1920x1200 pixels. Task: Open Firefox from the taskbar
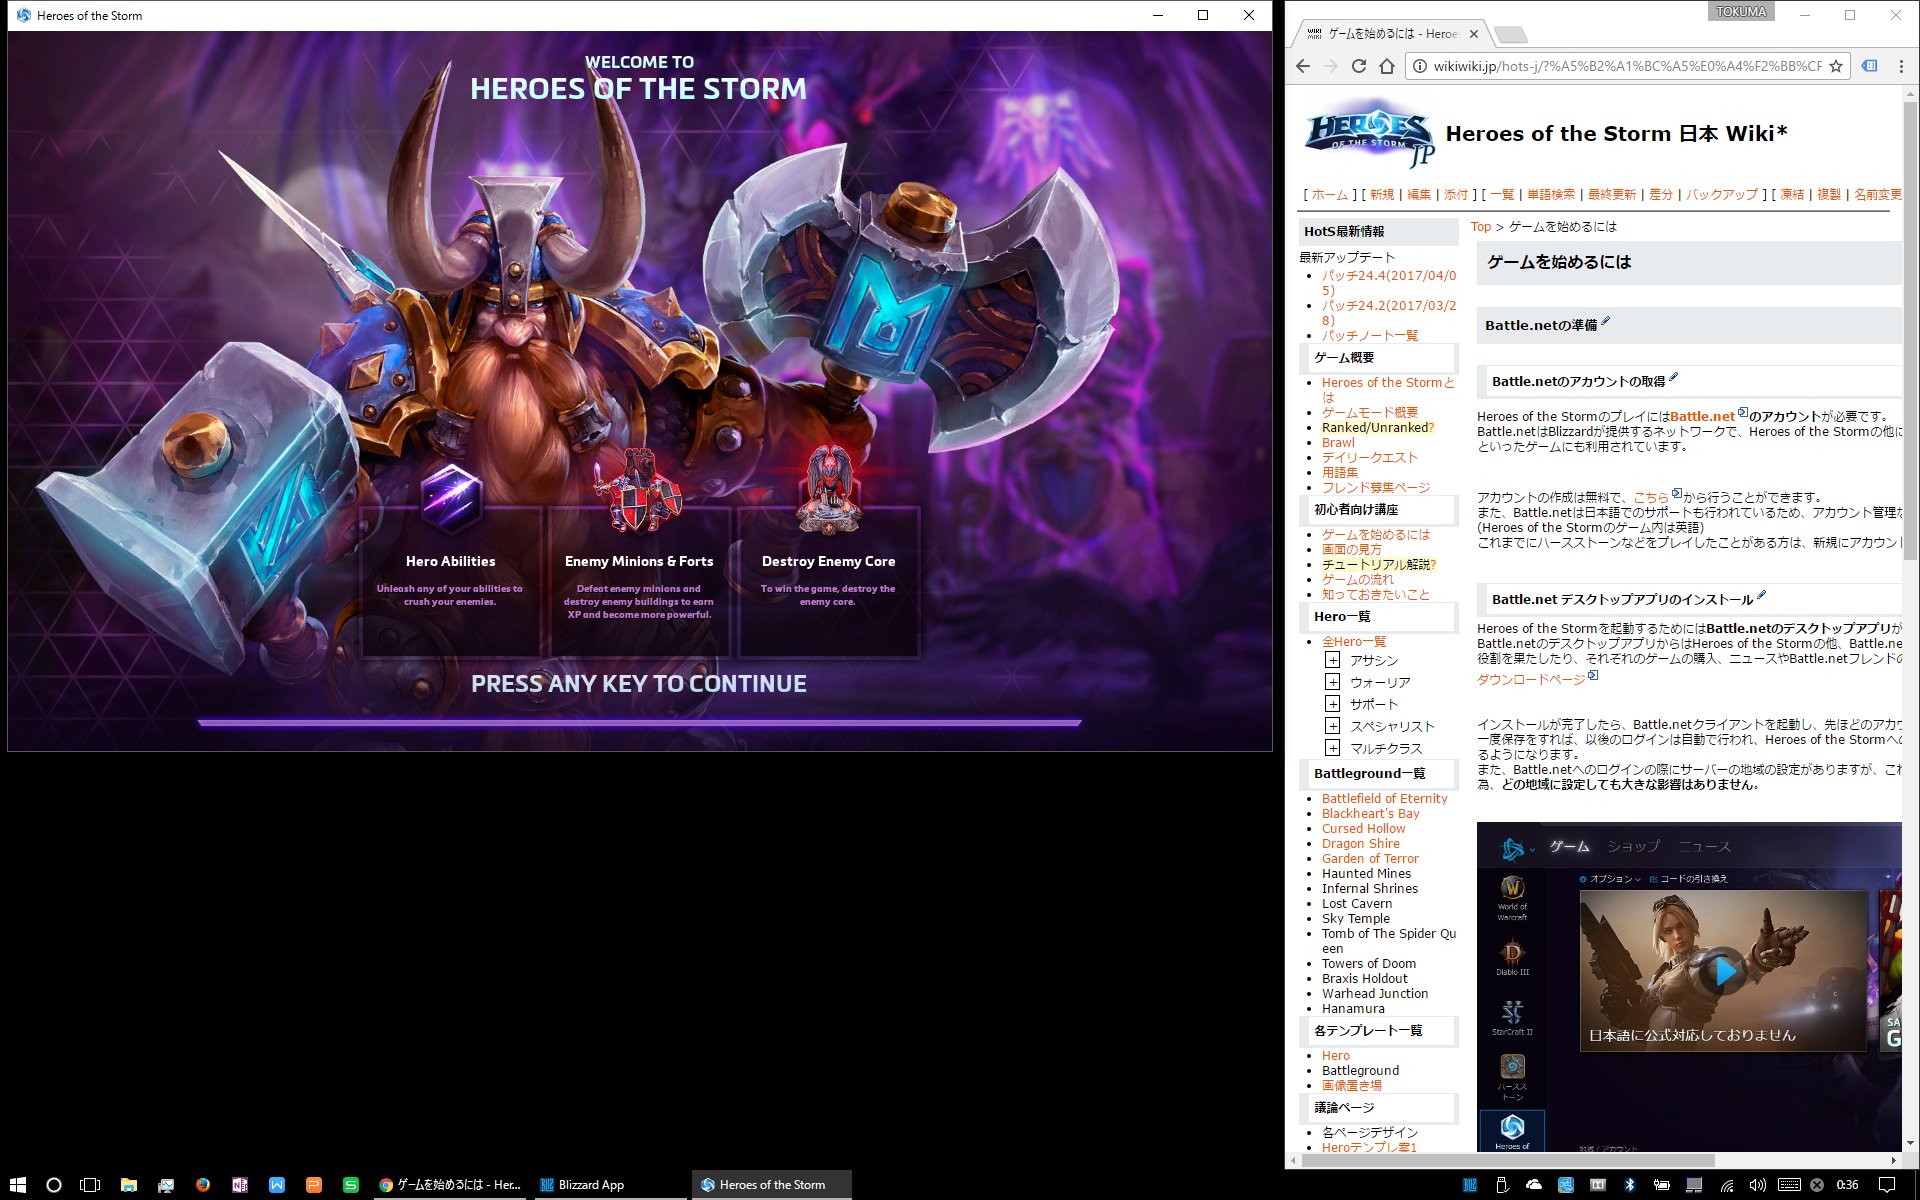(x=203, y=1185)
